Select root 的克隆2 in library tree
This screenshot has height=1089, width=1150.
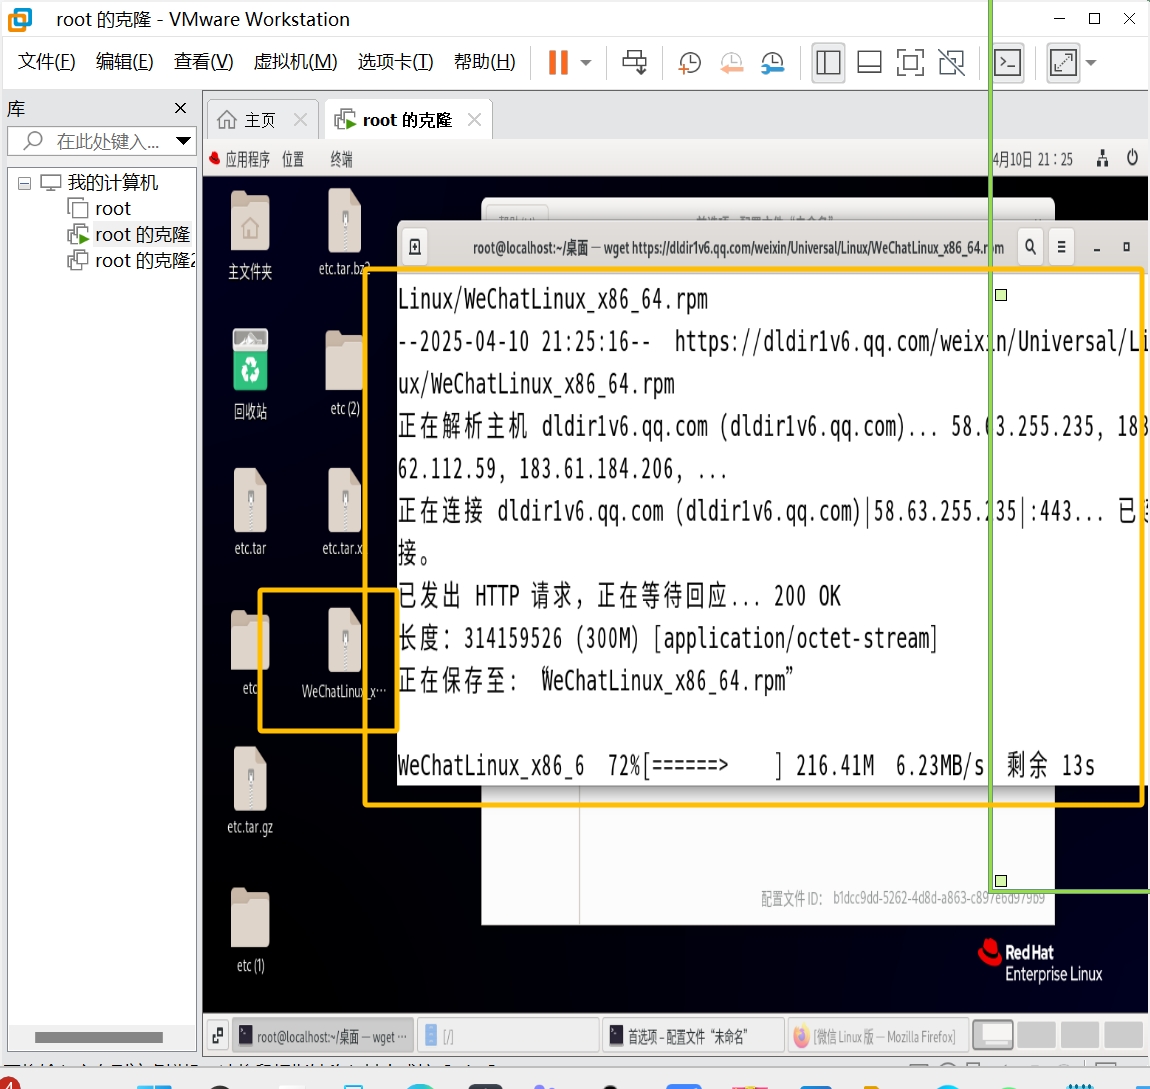coord(131,260)
